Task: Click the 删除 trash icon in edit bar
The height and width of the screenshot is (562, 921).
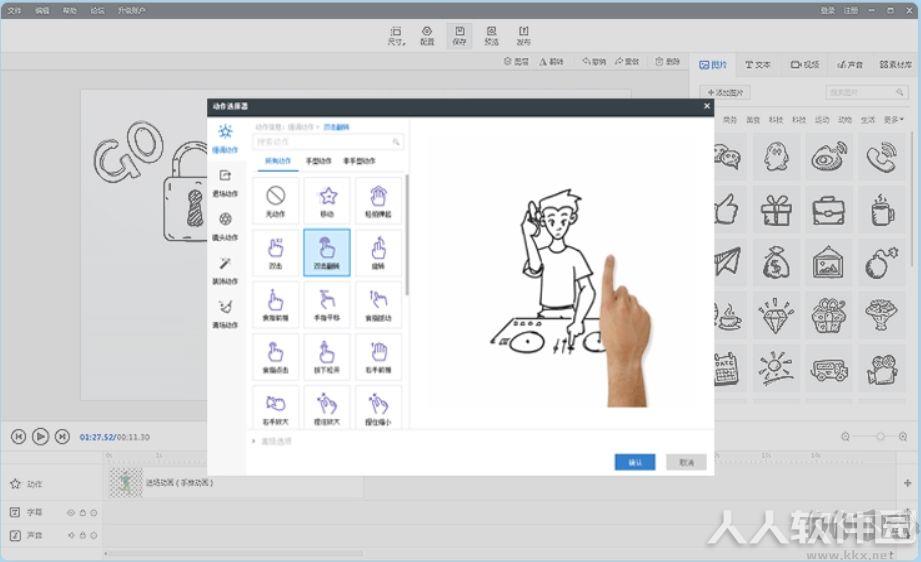Action: click(x=668, y=61)
